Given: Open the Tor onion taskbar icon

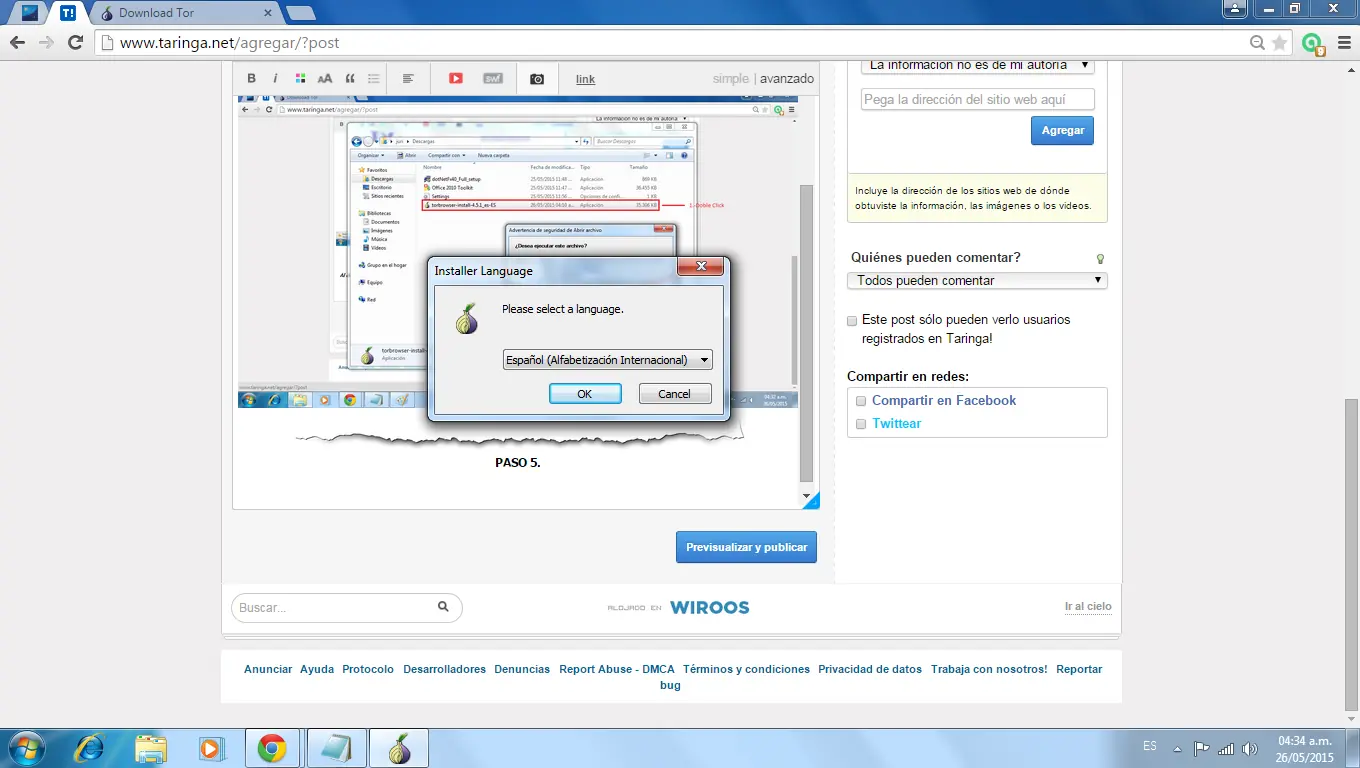Looking at the screenshot, I should pos(399,748).
